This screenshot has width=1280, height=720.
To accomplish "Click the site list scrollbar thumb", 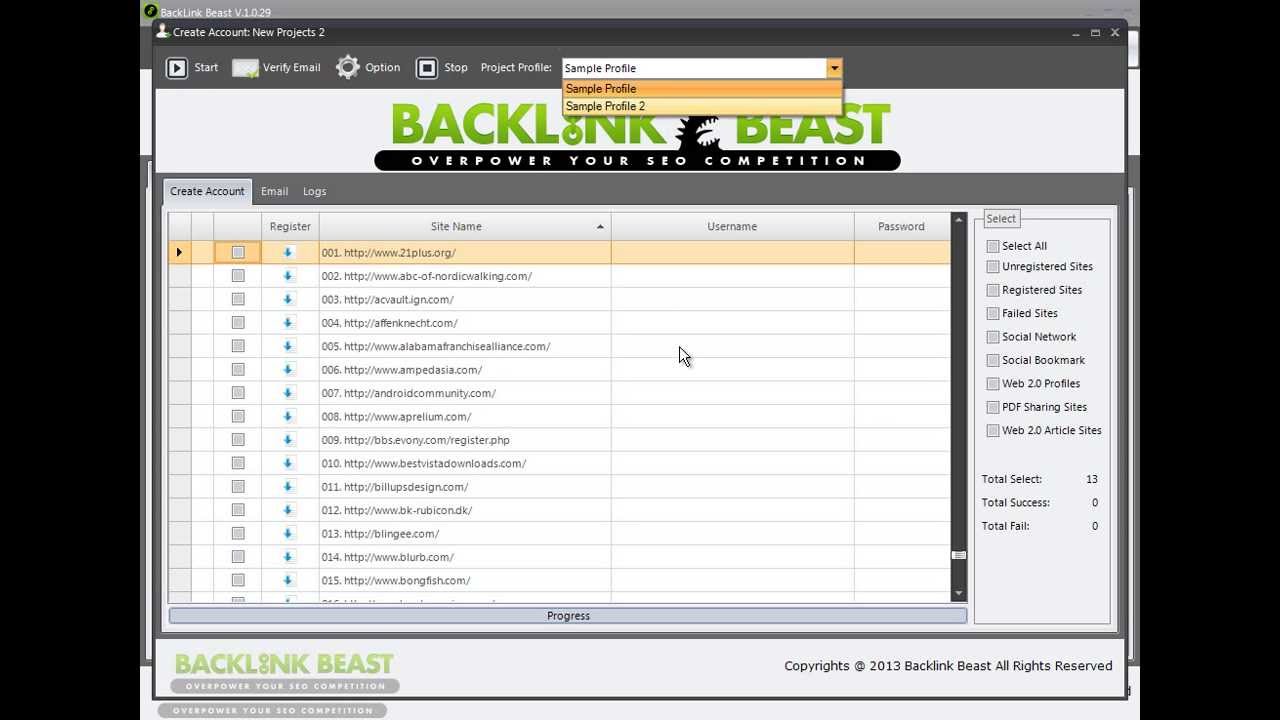I will pyautogui.click(x=959, y=555).
